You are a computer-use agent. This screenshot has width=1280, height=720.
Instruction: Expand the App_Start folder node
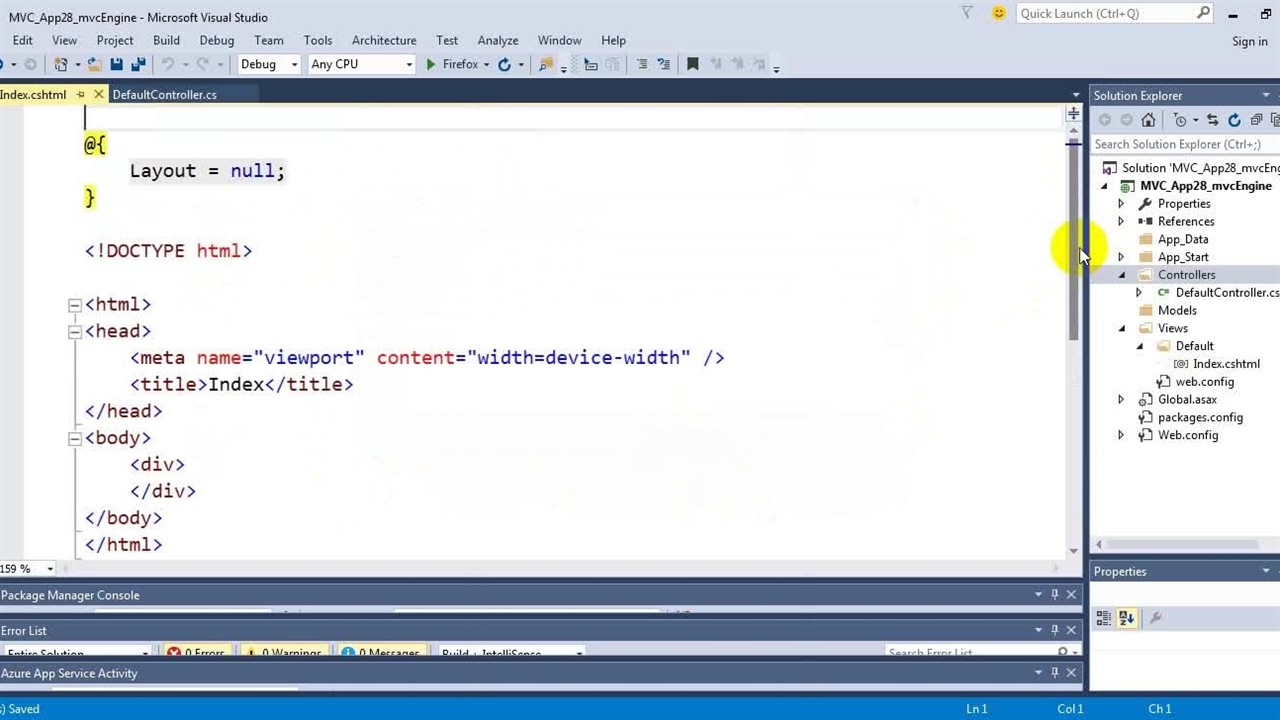click(1121, 257)
